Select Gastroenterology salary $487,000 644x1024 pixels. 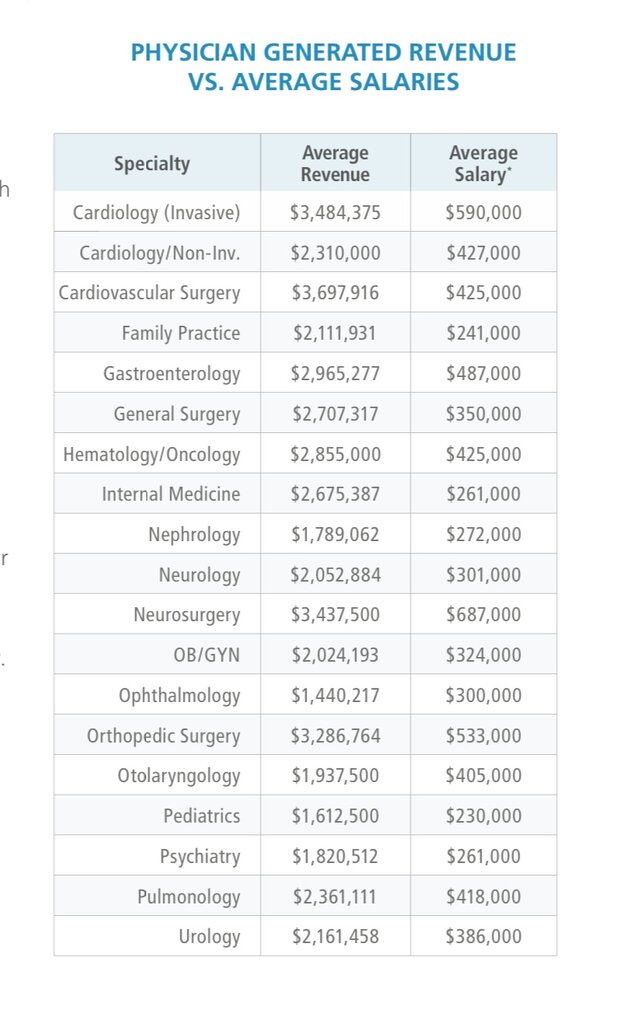tap(483, 374)
